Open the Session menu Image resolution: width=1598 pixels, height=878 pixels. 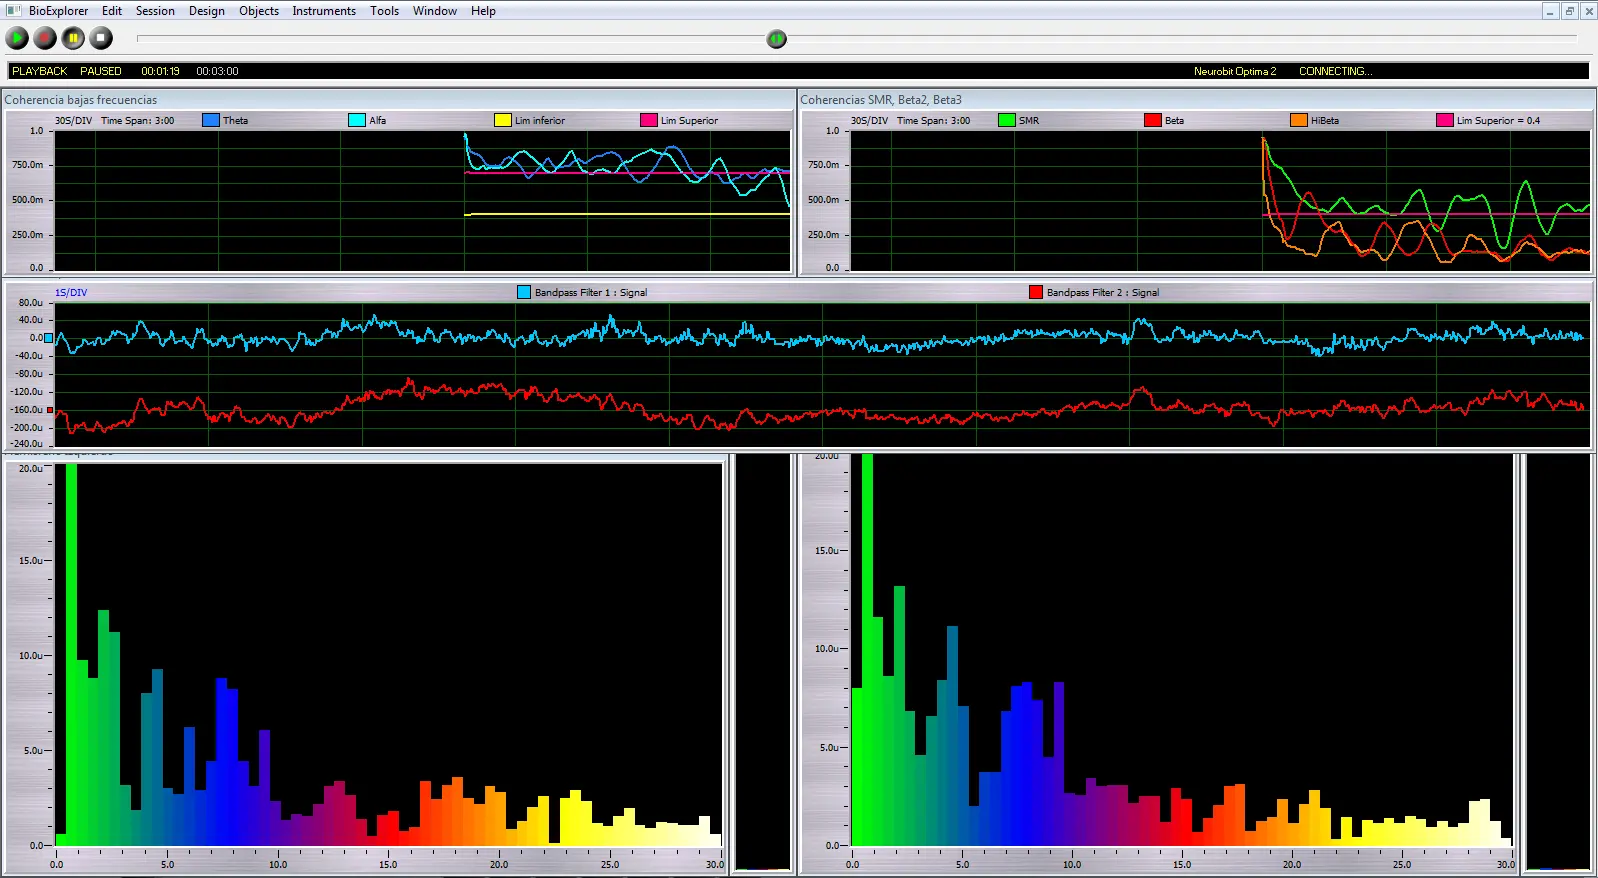[x=155, y=11]
